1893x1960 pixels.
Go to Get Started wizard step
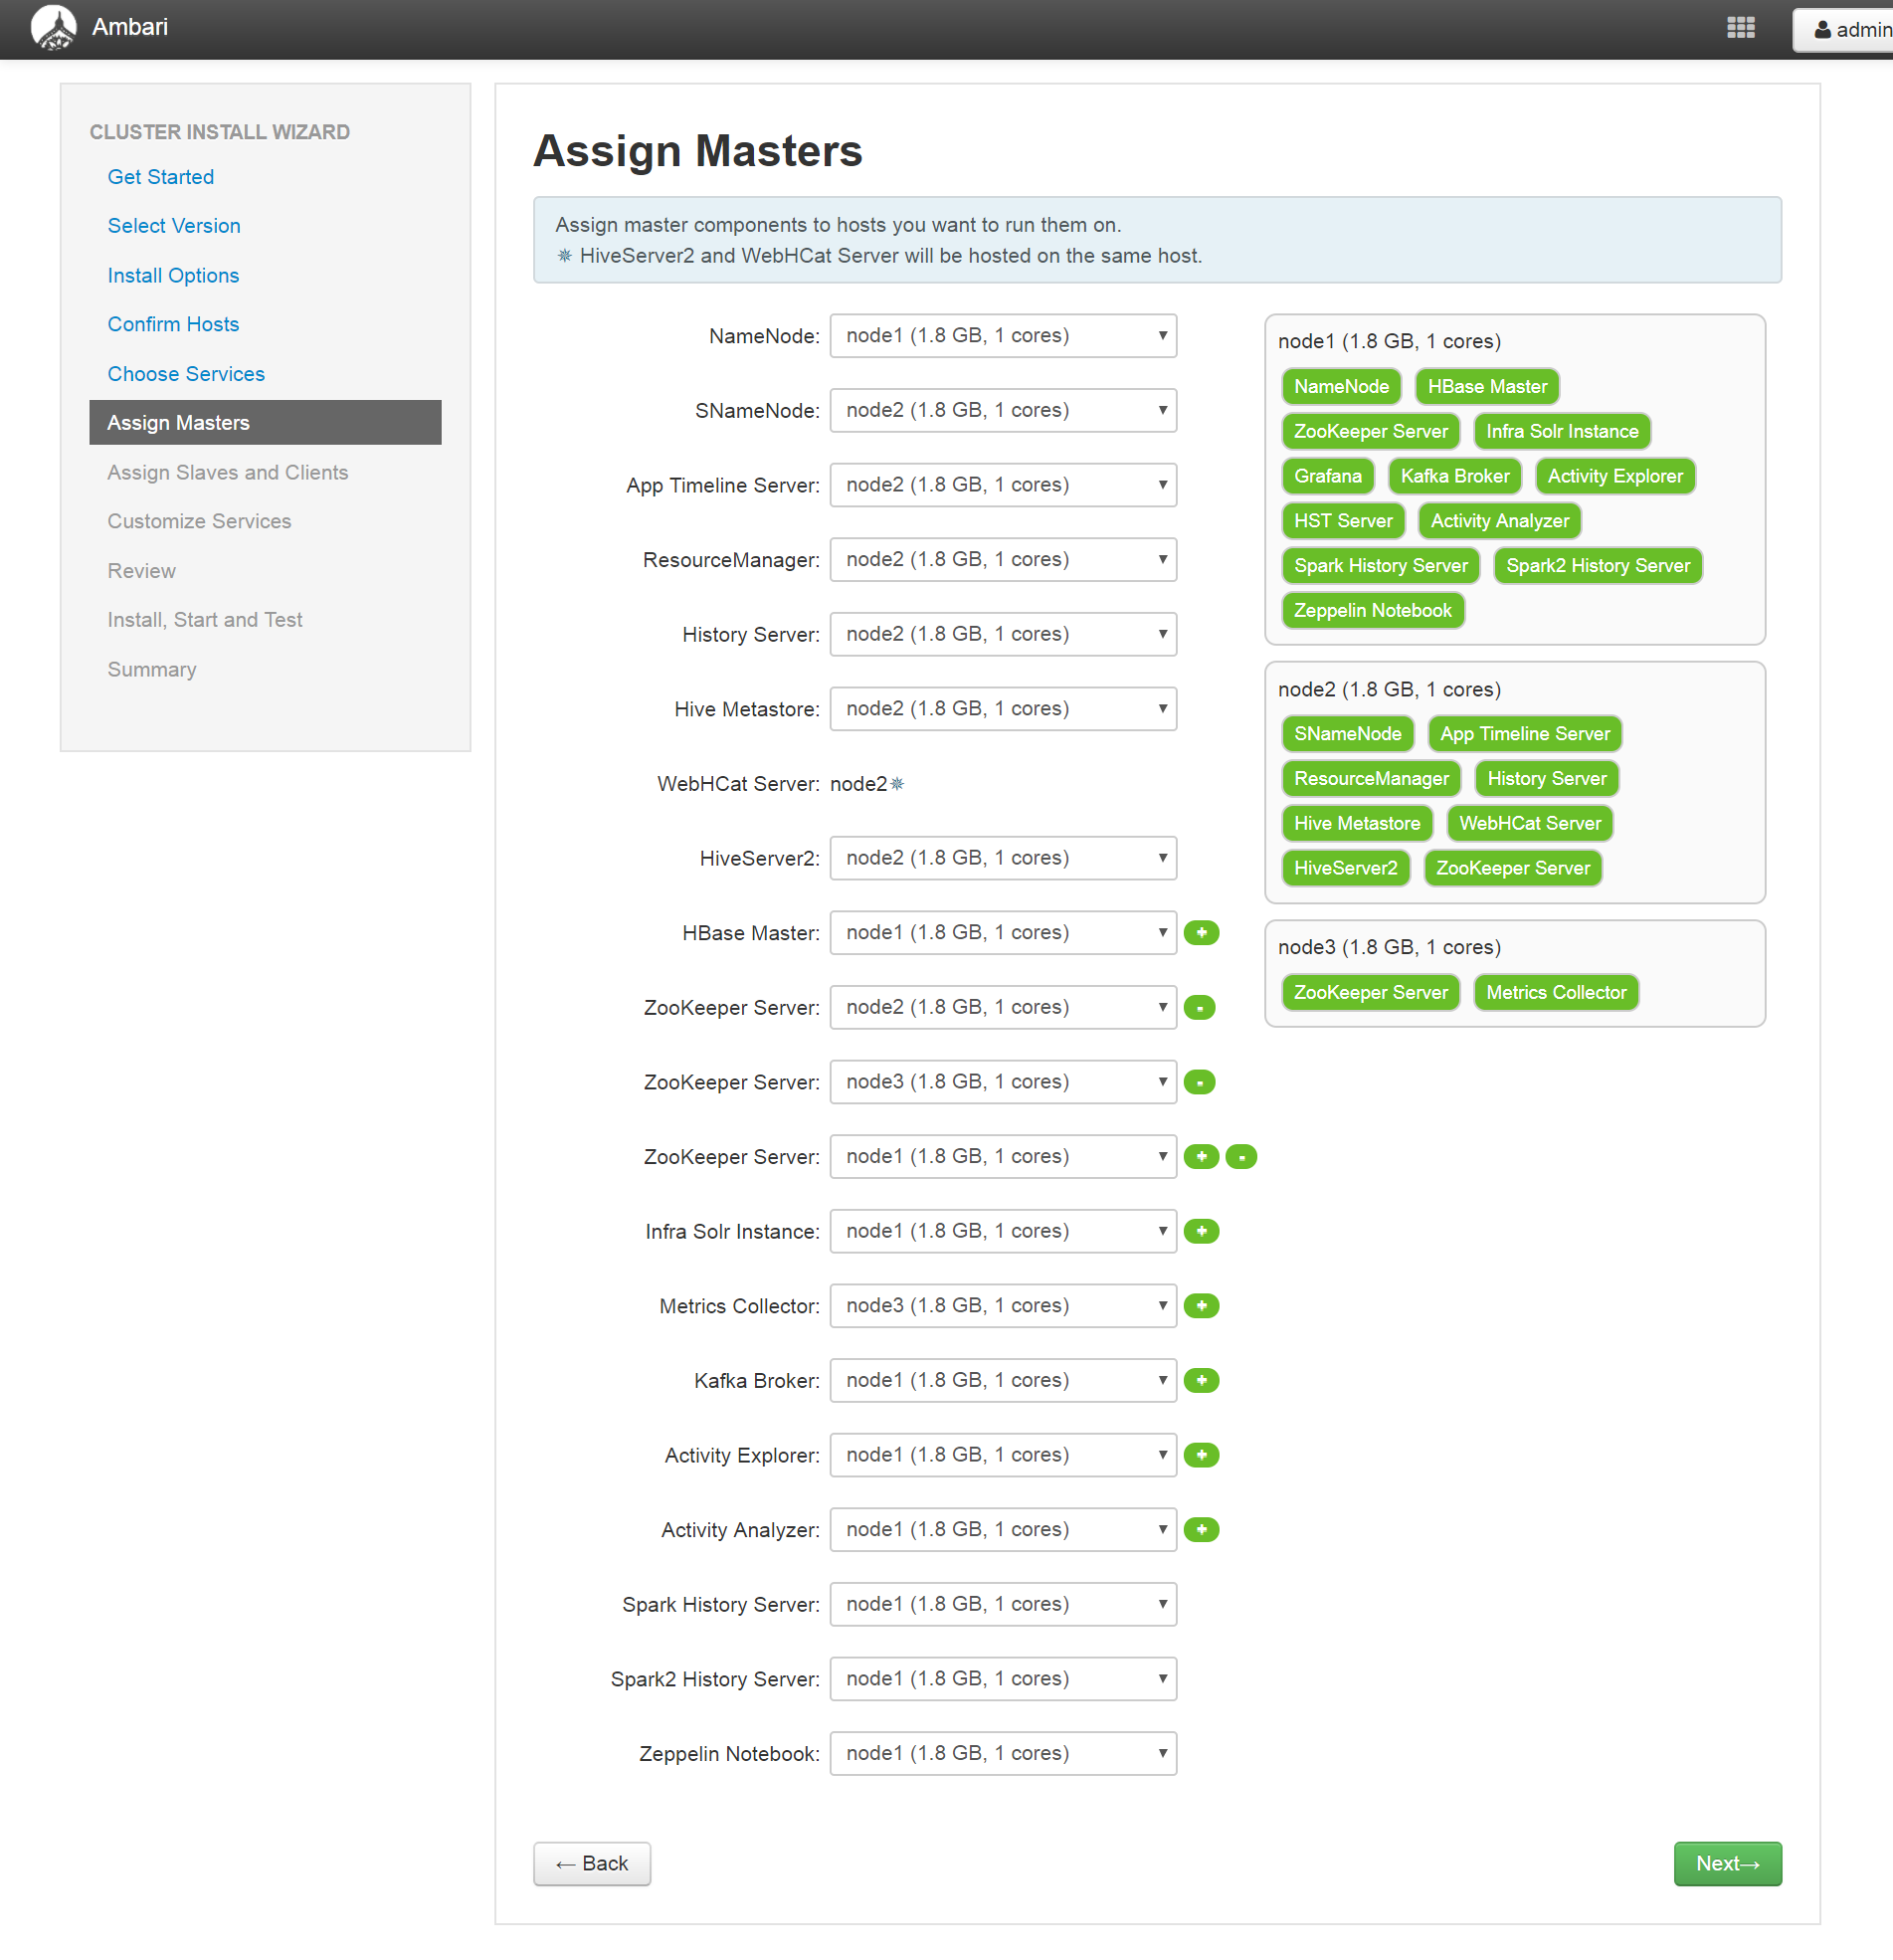[161, 177]
